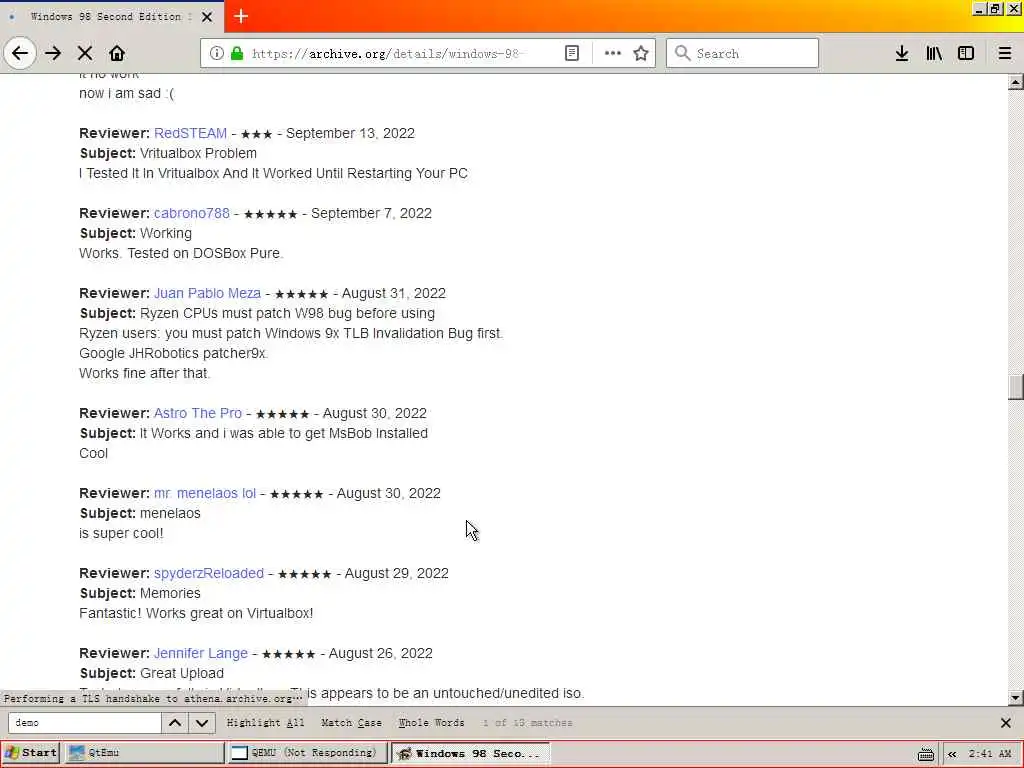Viewport: 1024px width, 768px height.
Task: Click the 2:41 AM clock
Action: pyautogui.click(x=990, y=754)
